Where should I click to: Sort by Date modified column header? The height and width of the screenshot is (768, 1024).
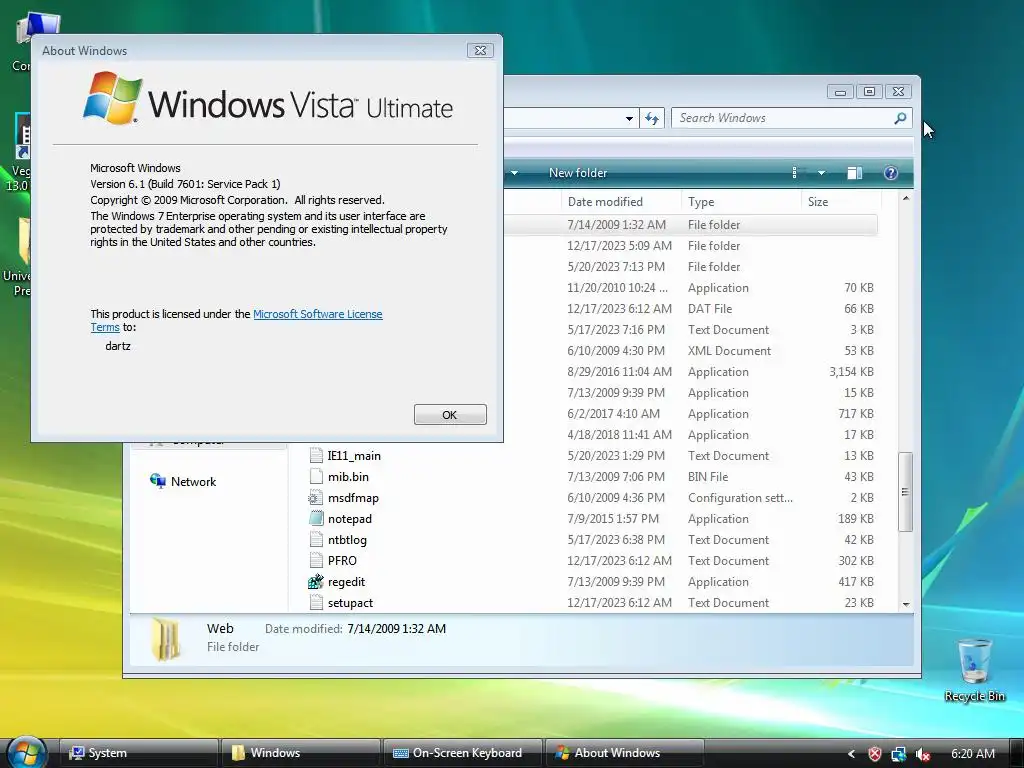tap(621, 202)
